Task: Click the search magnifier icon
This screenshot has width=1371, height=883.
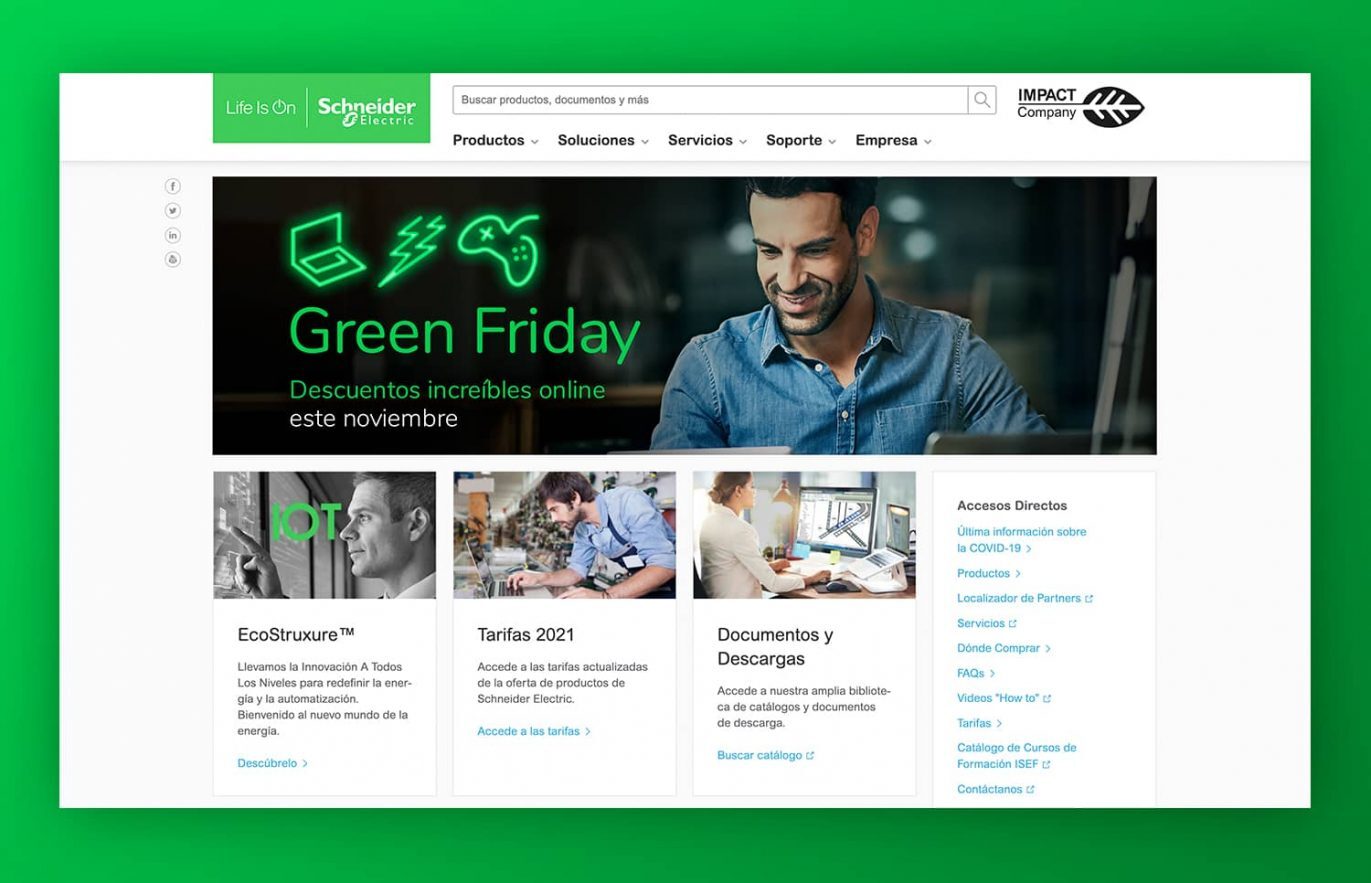Action: point(982,100)
